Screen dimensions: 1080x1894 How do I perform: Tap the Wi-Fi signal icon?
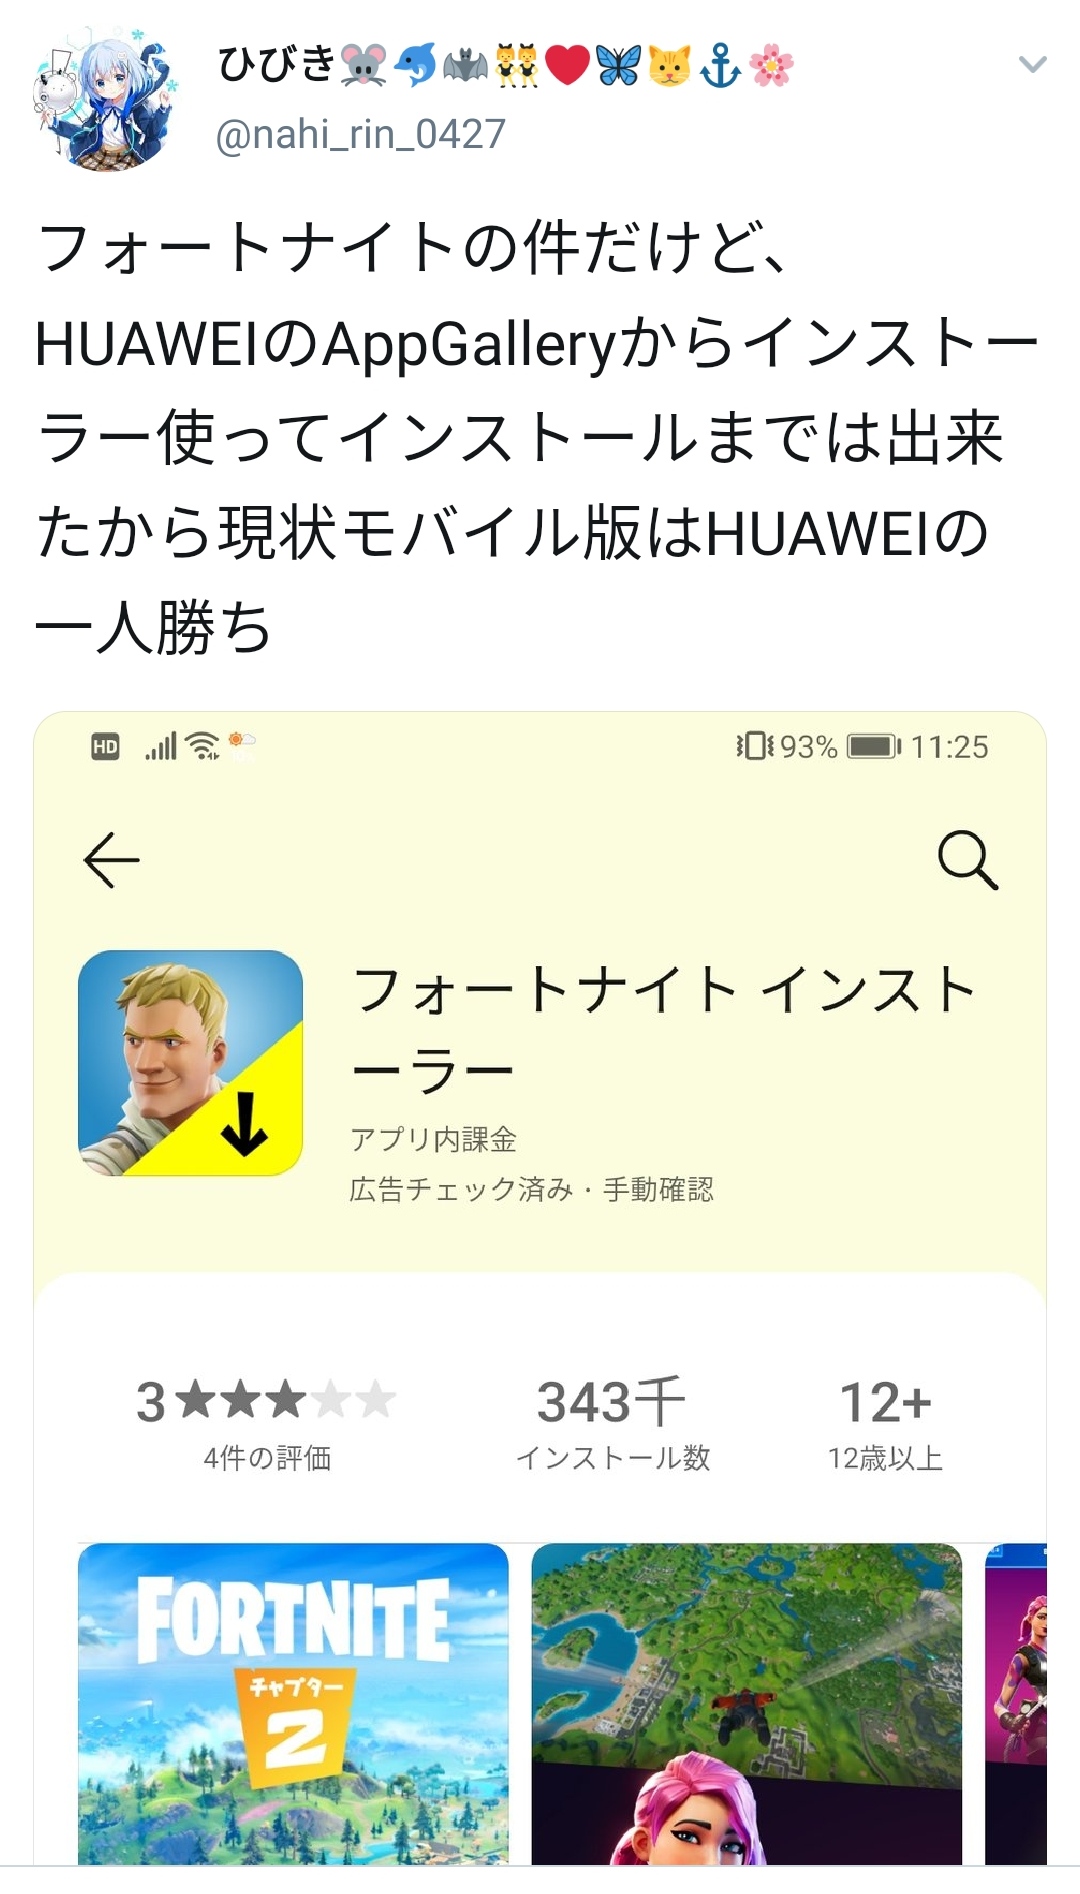pos(204,746)
